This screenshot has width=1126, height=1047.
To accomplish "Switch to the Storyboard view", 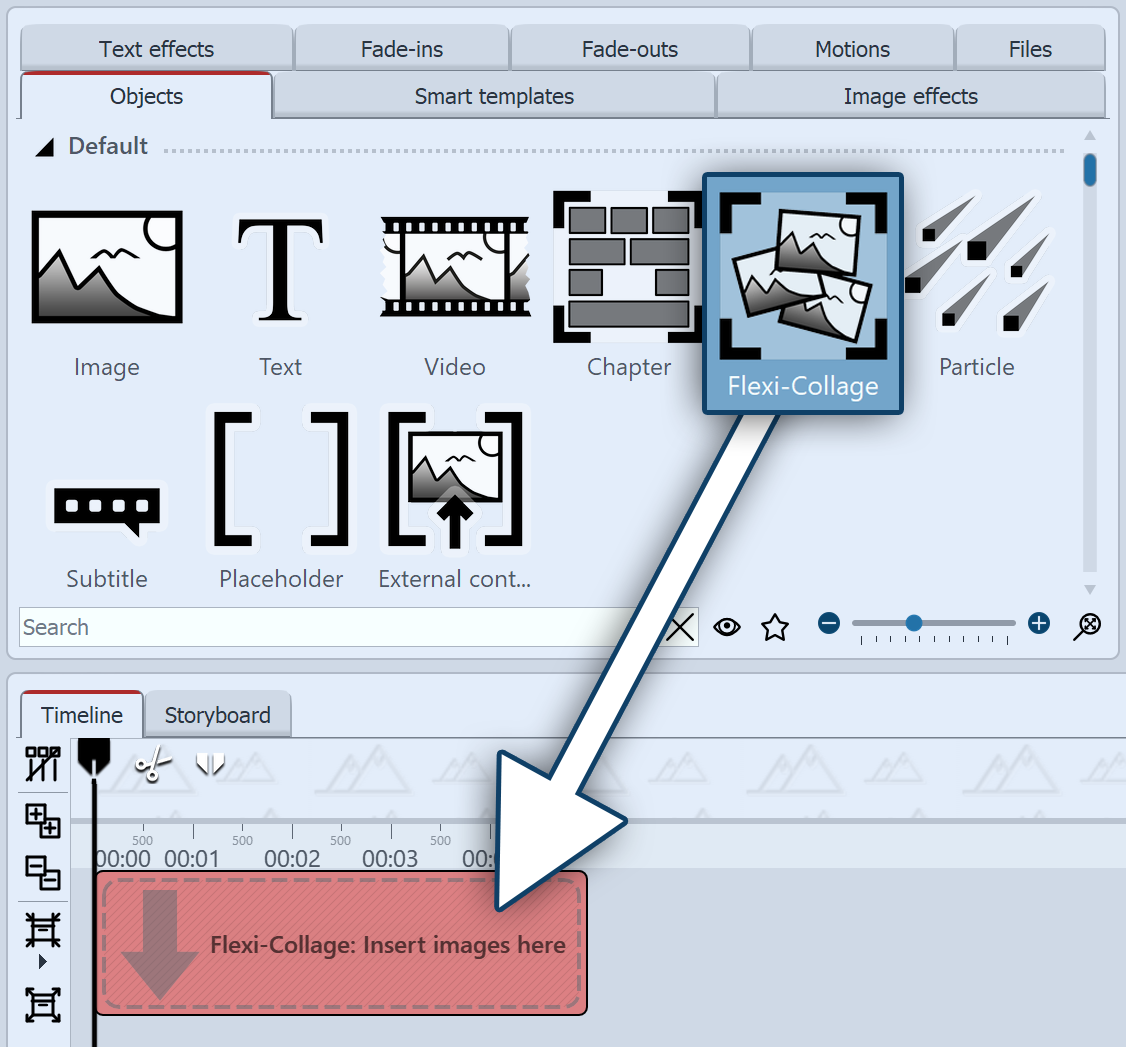I will pos(217,715).
